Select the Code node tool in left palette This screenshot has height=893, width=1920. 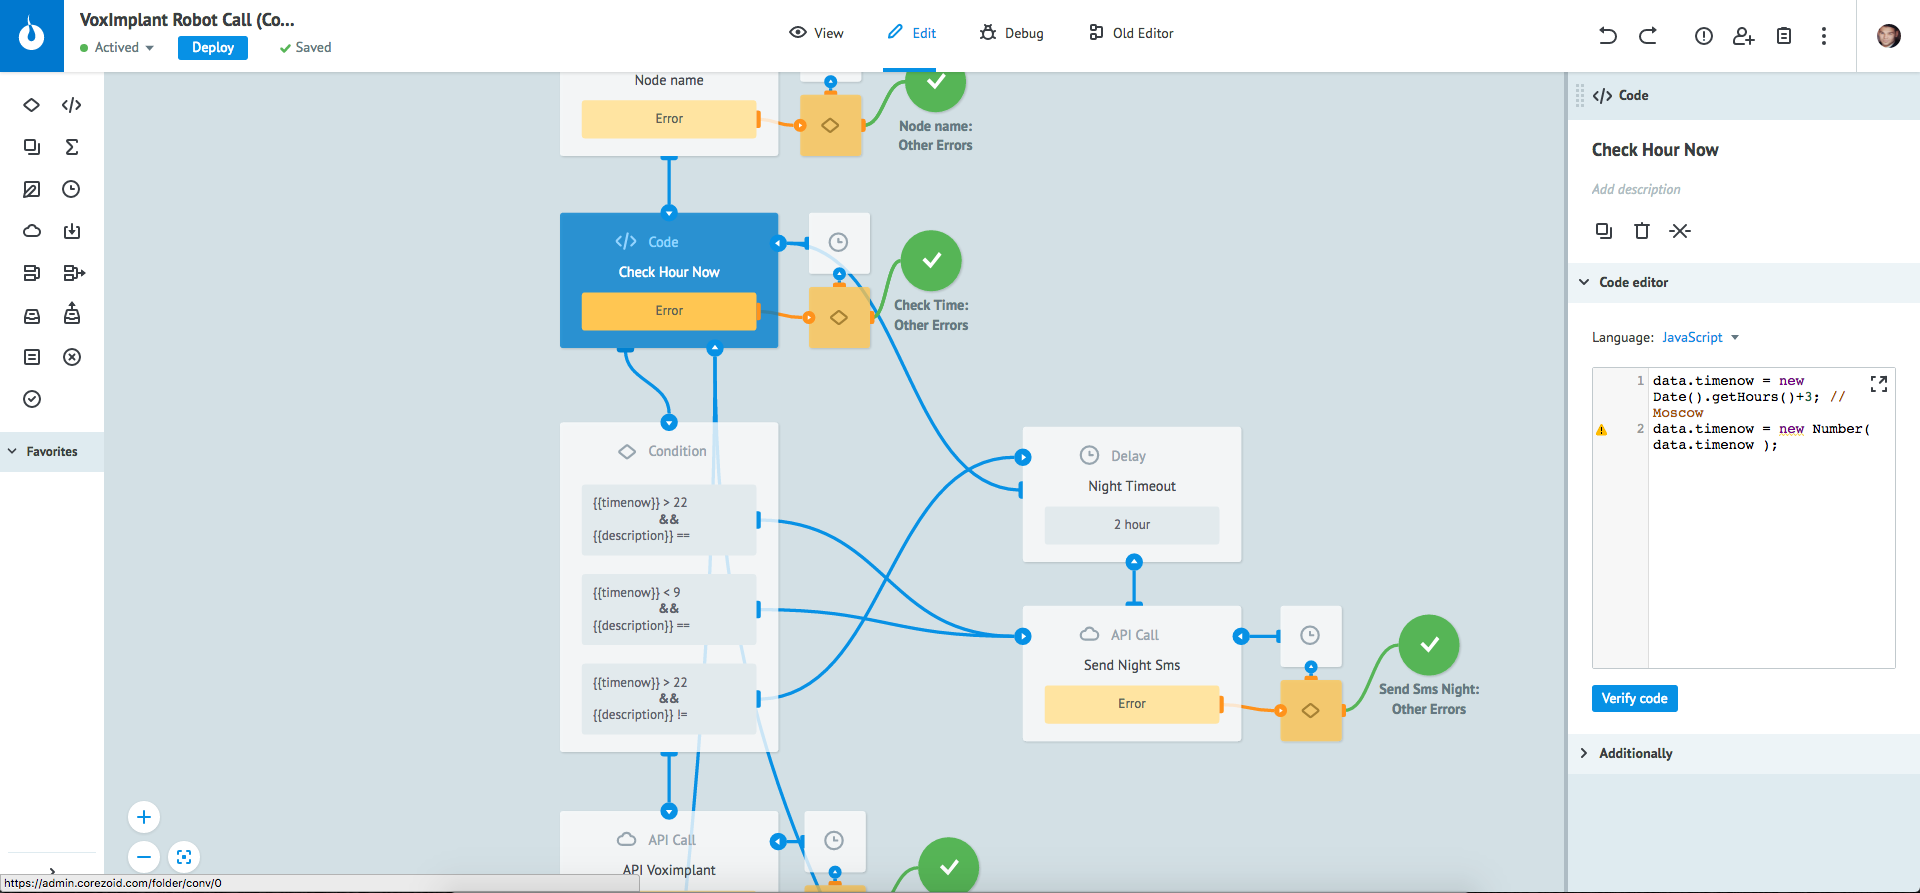pos(71,105)
